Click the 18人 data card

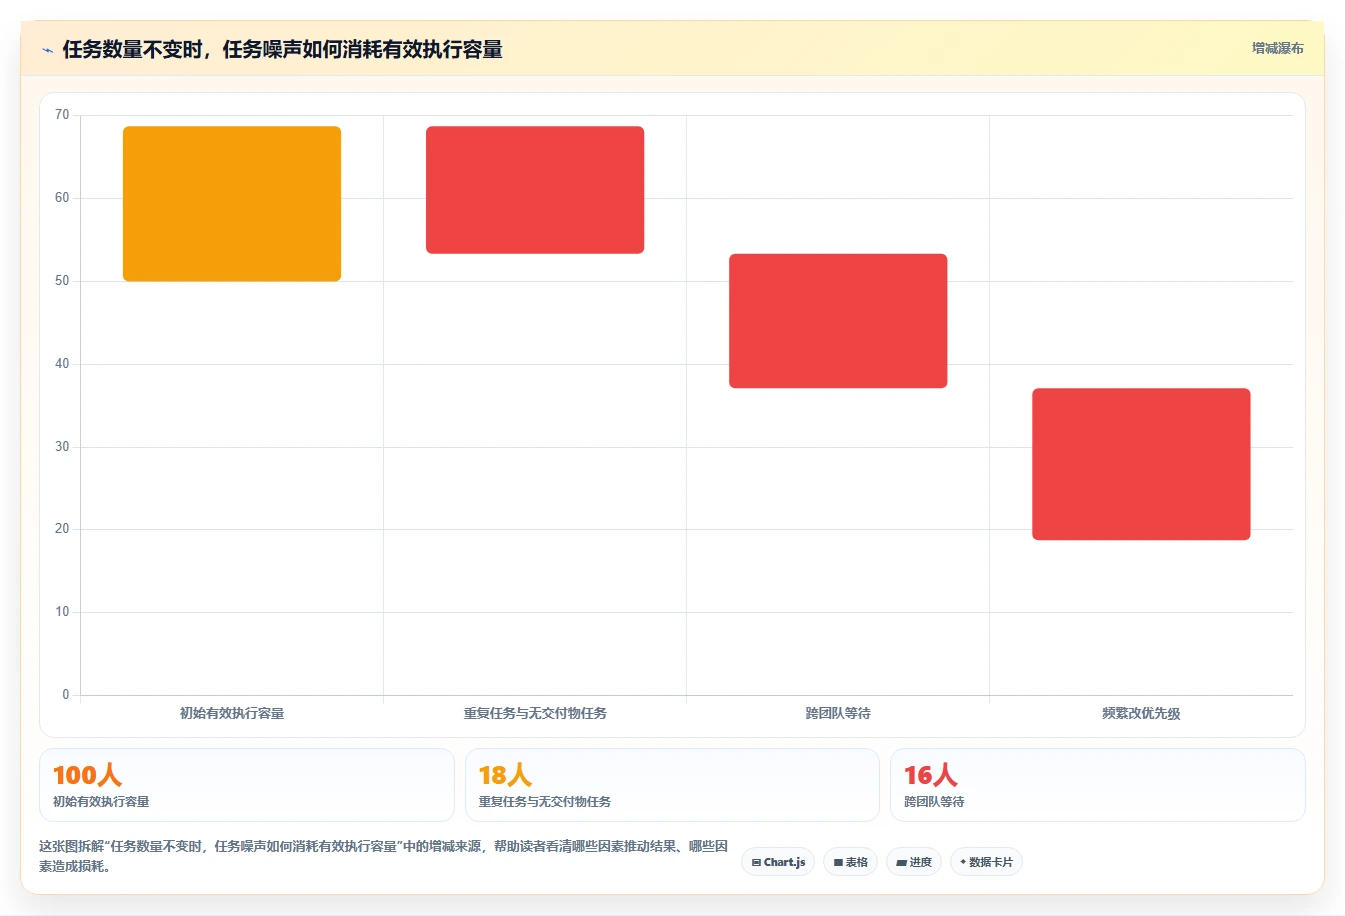point(672,785)
